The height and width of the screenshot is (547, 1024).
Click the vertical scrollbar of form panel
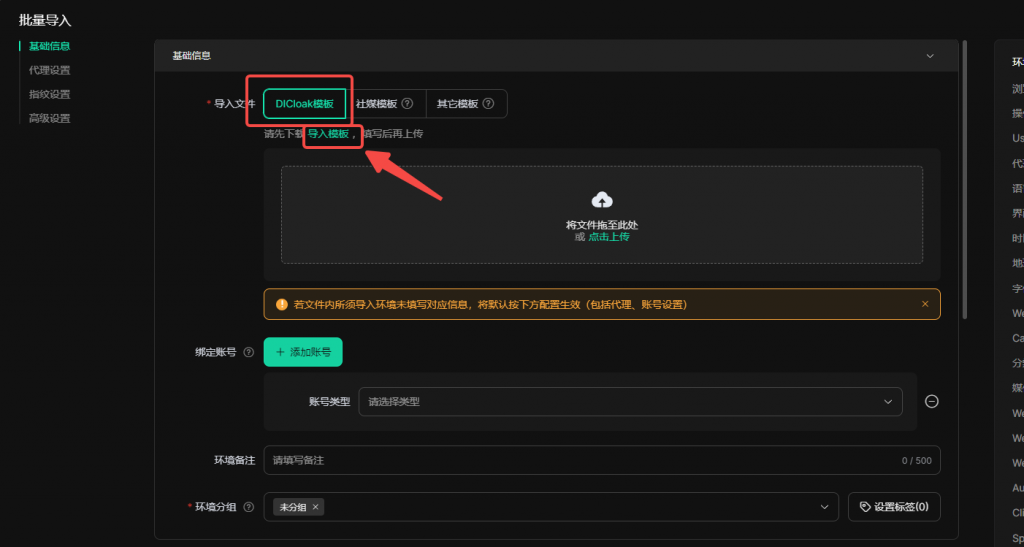(x=964, y=180)
